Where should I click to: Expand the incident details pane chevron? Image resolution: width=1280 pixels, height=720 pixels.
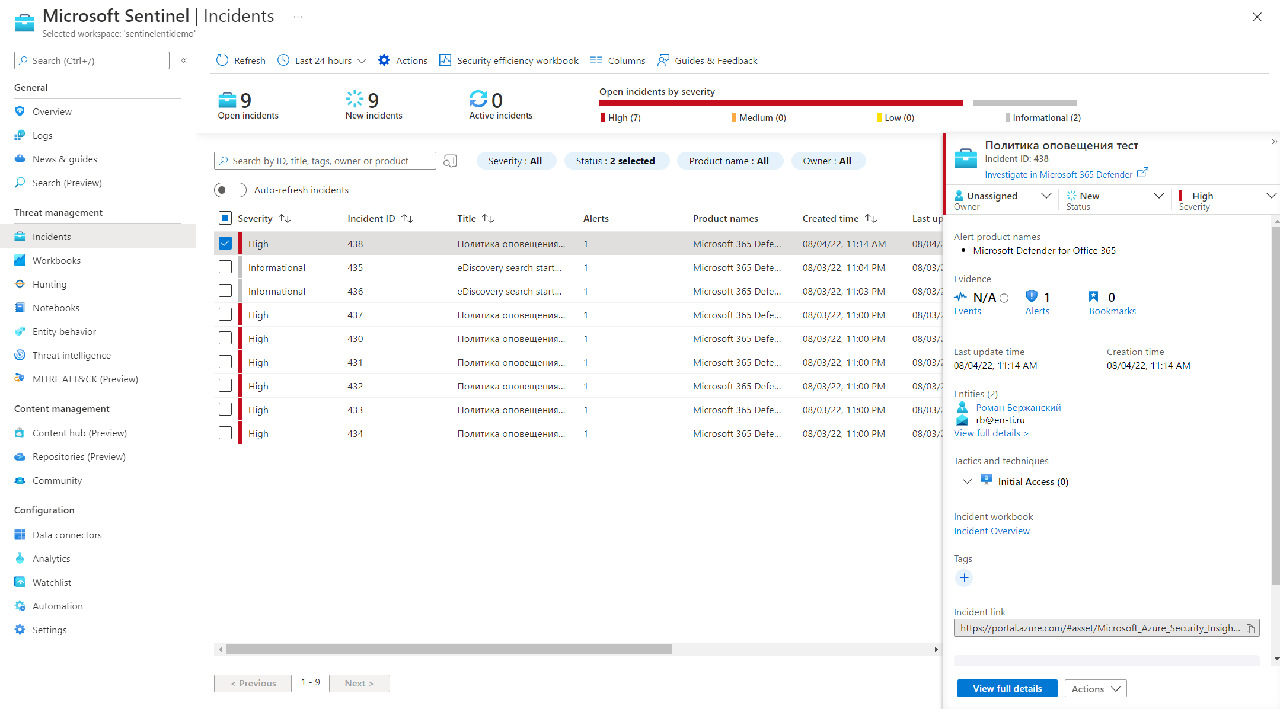(1273, 142)
